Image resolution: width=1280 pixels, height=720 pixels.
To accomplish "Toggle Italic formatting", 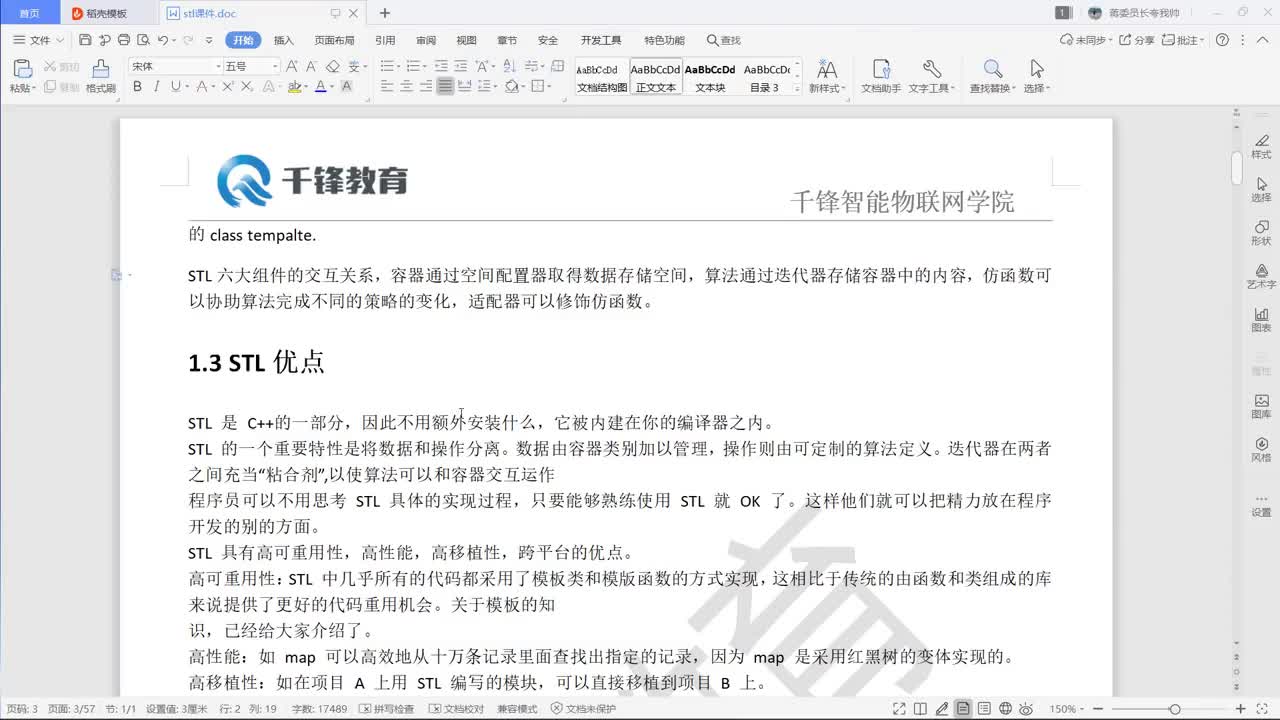I will (156, 87).
